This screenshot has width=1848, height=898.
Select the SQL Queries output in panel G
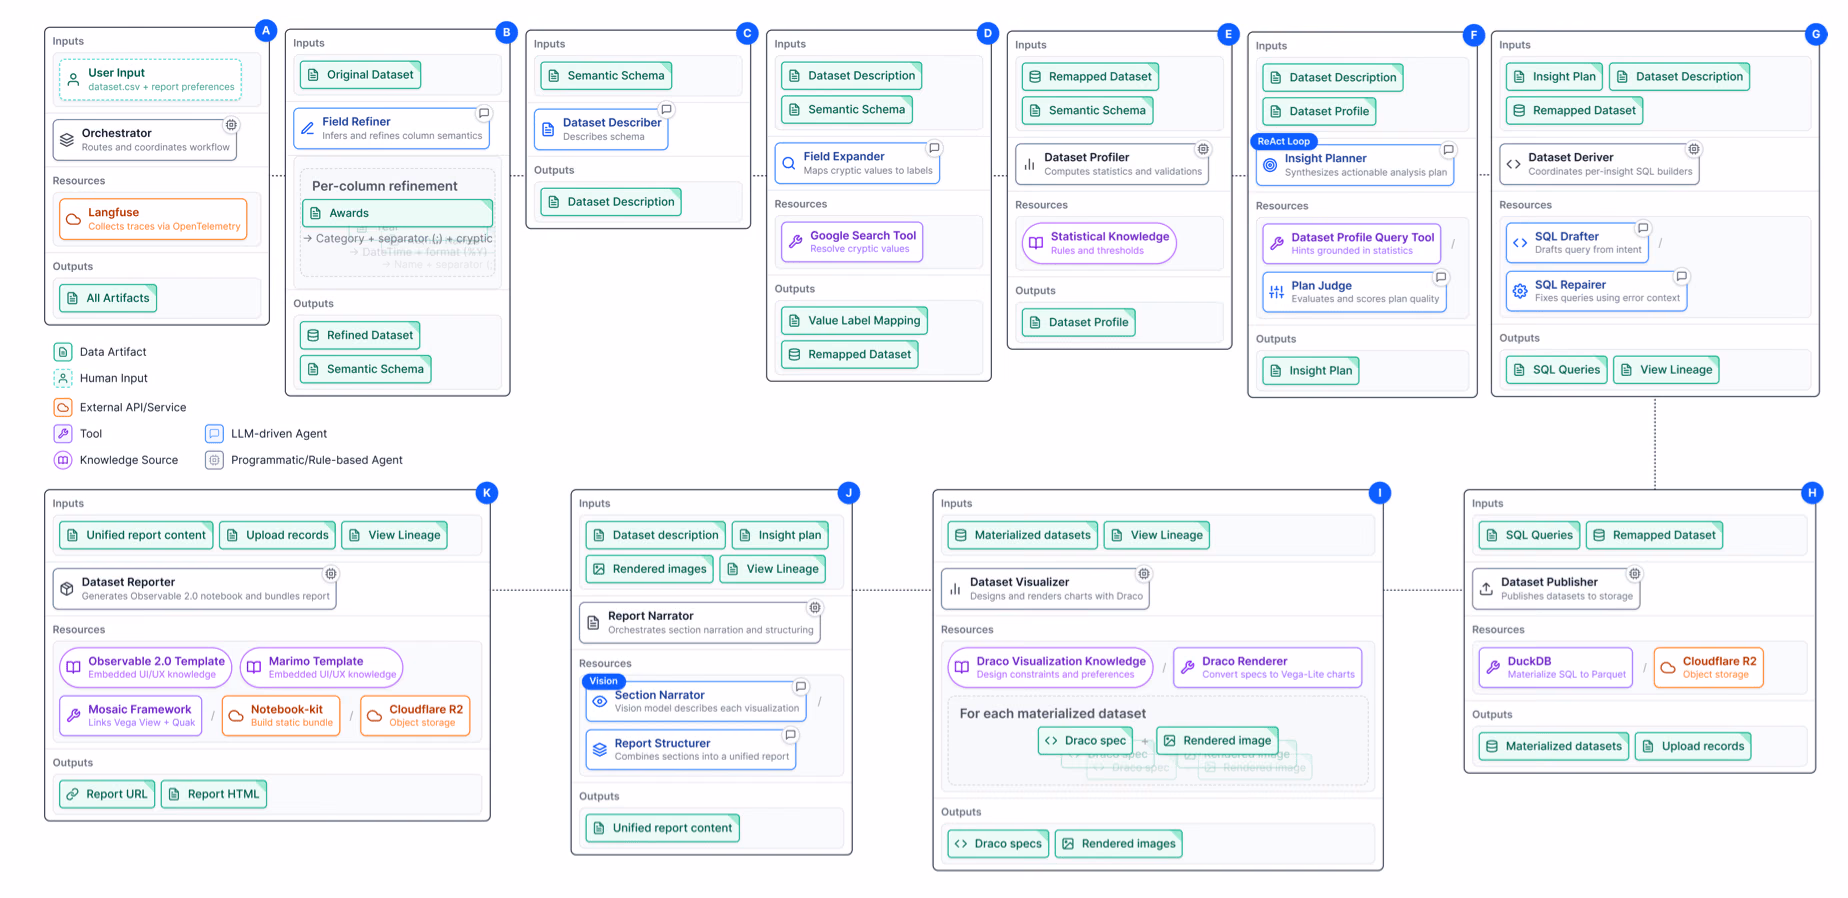[1557, 370]
